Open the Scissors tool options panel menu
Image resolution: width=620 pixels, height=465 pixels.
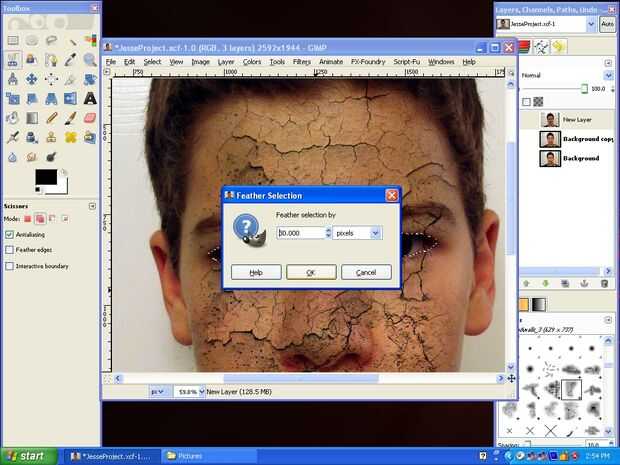pos(93,206)
